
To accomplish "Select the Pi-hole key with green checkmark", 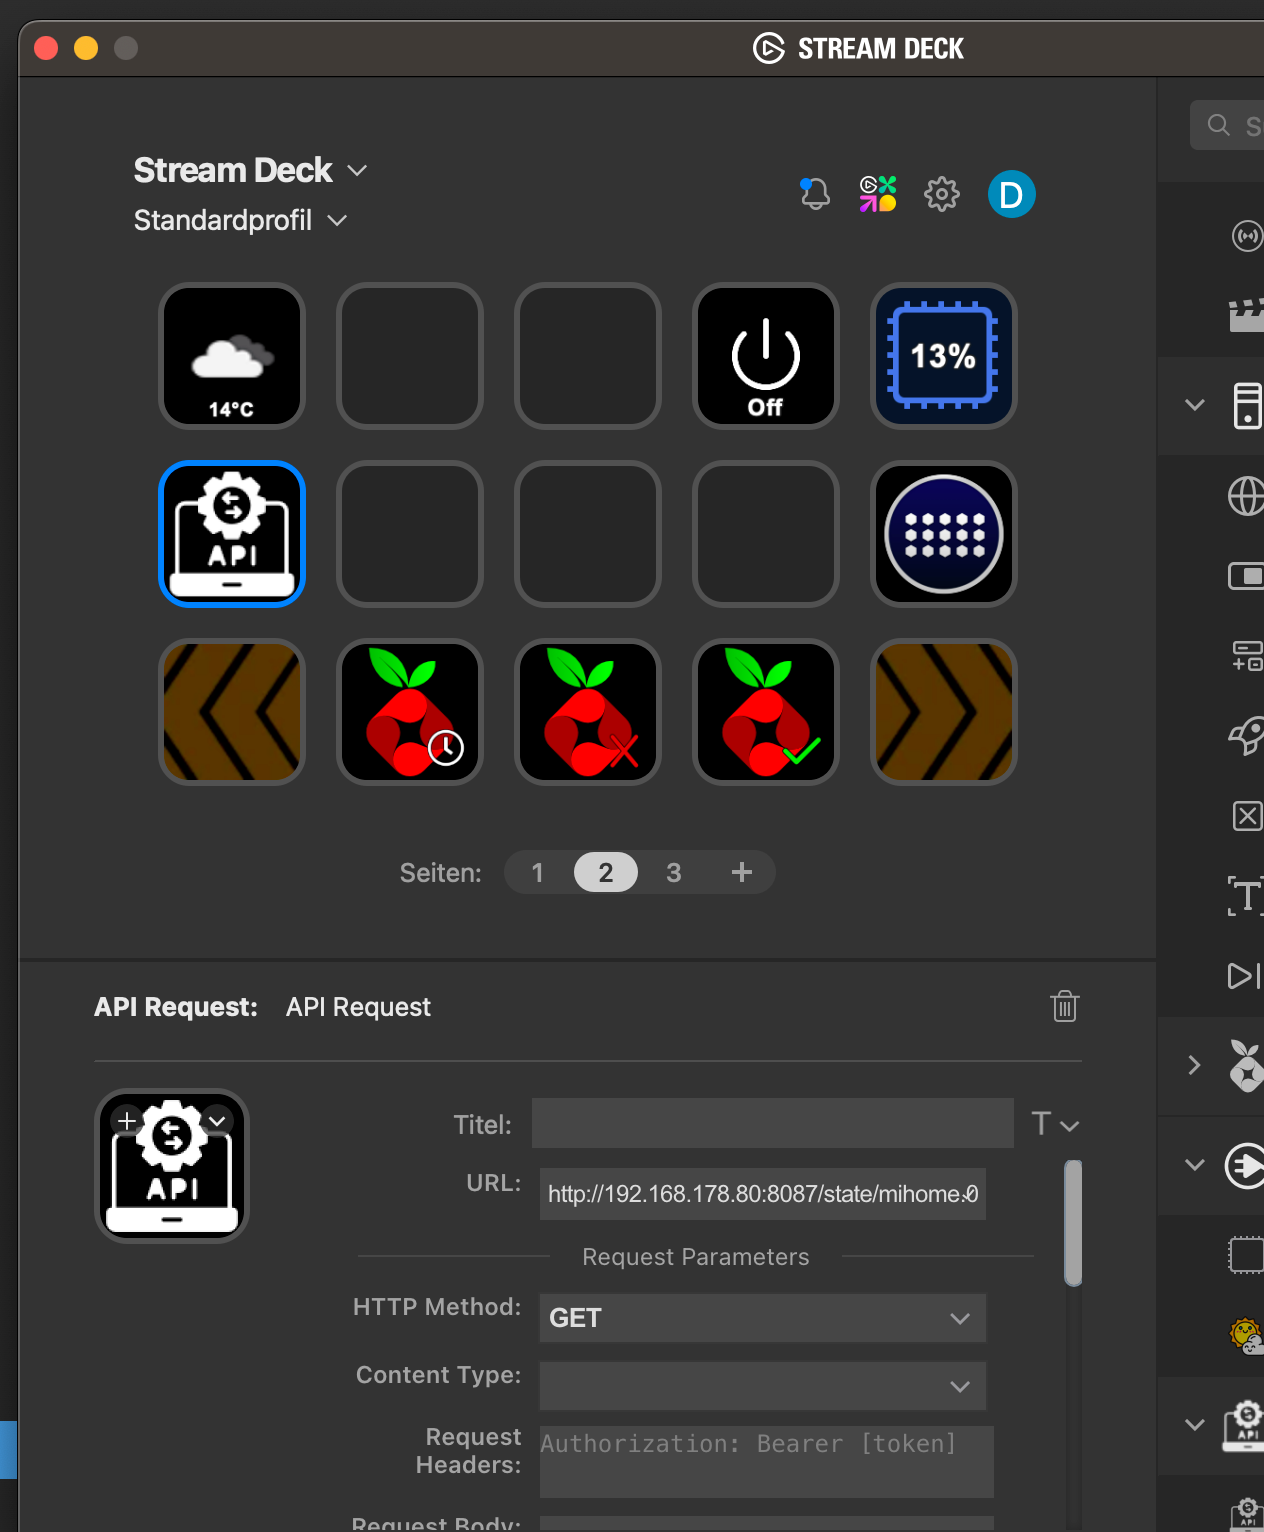I will [x=766, y=712].
